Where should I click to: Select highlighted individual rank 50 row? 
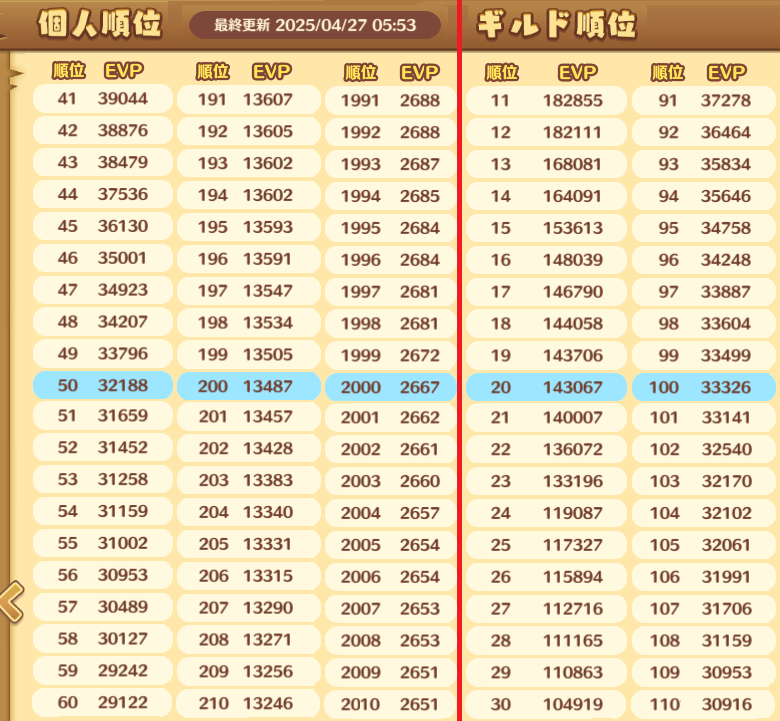click(102, 386)
